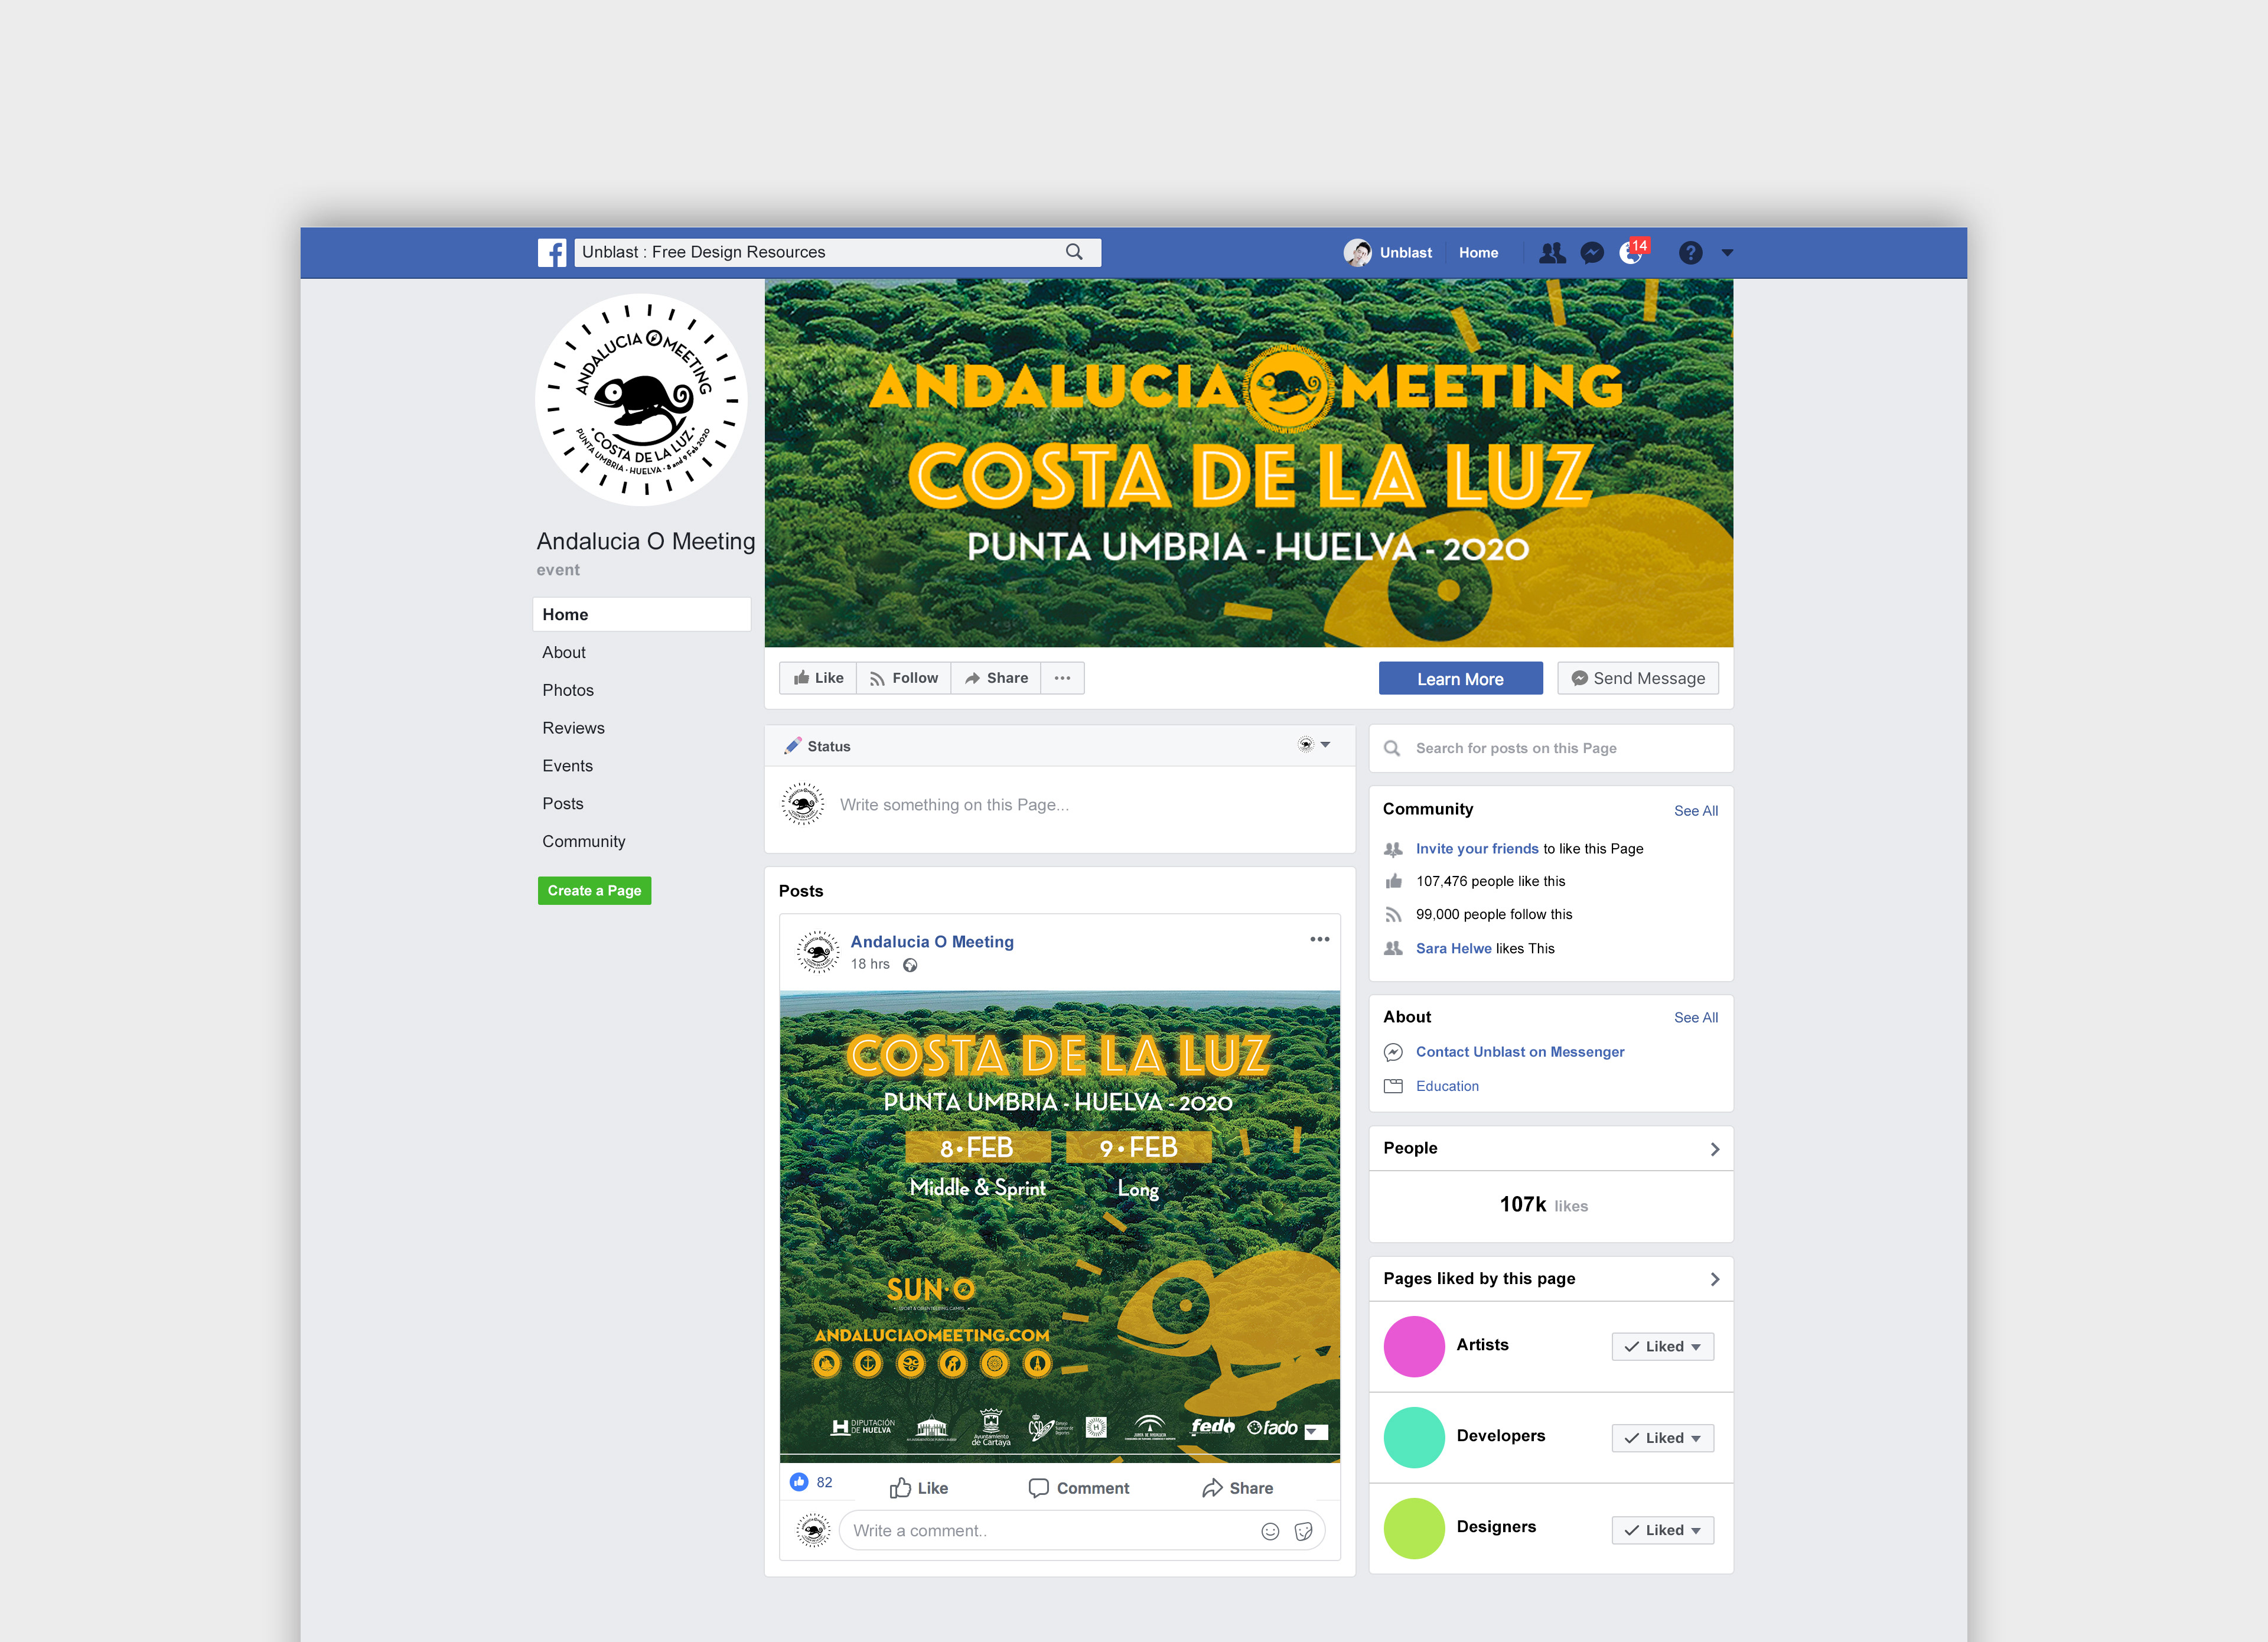Viewport: 2268px width, 1642px height.
Task: Click the emoji icon in comment box
Action: 1270,1531
